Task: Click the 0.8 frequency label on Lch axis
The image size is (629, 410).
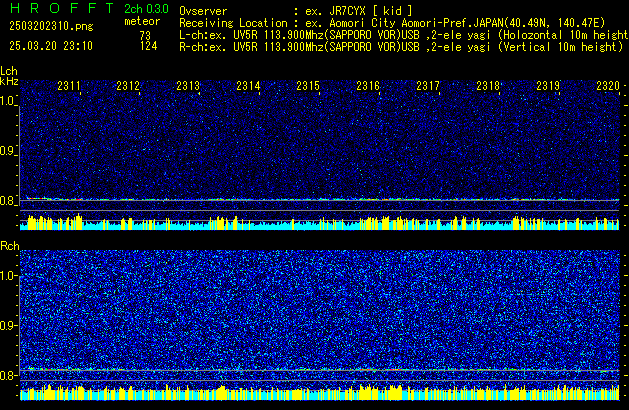Action: 7,201
